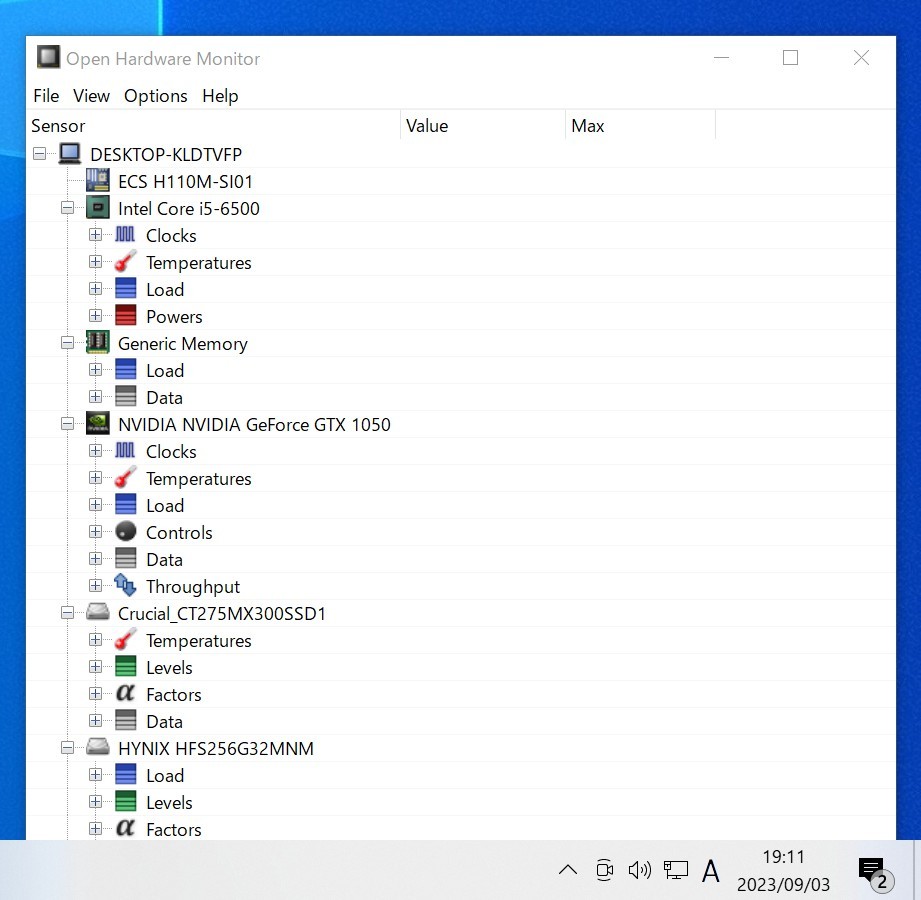Image resolution: width=921 pixels, height=900 pixels.
Task: Expand the Throughput node
Action: coord(95,586)
